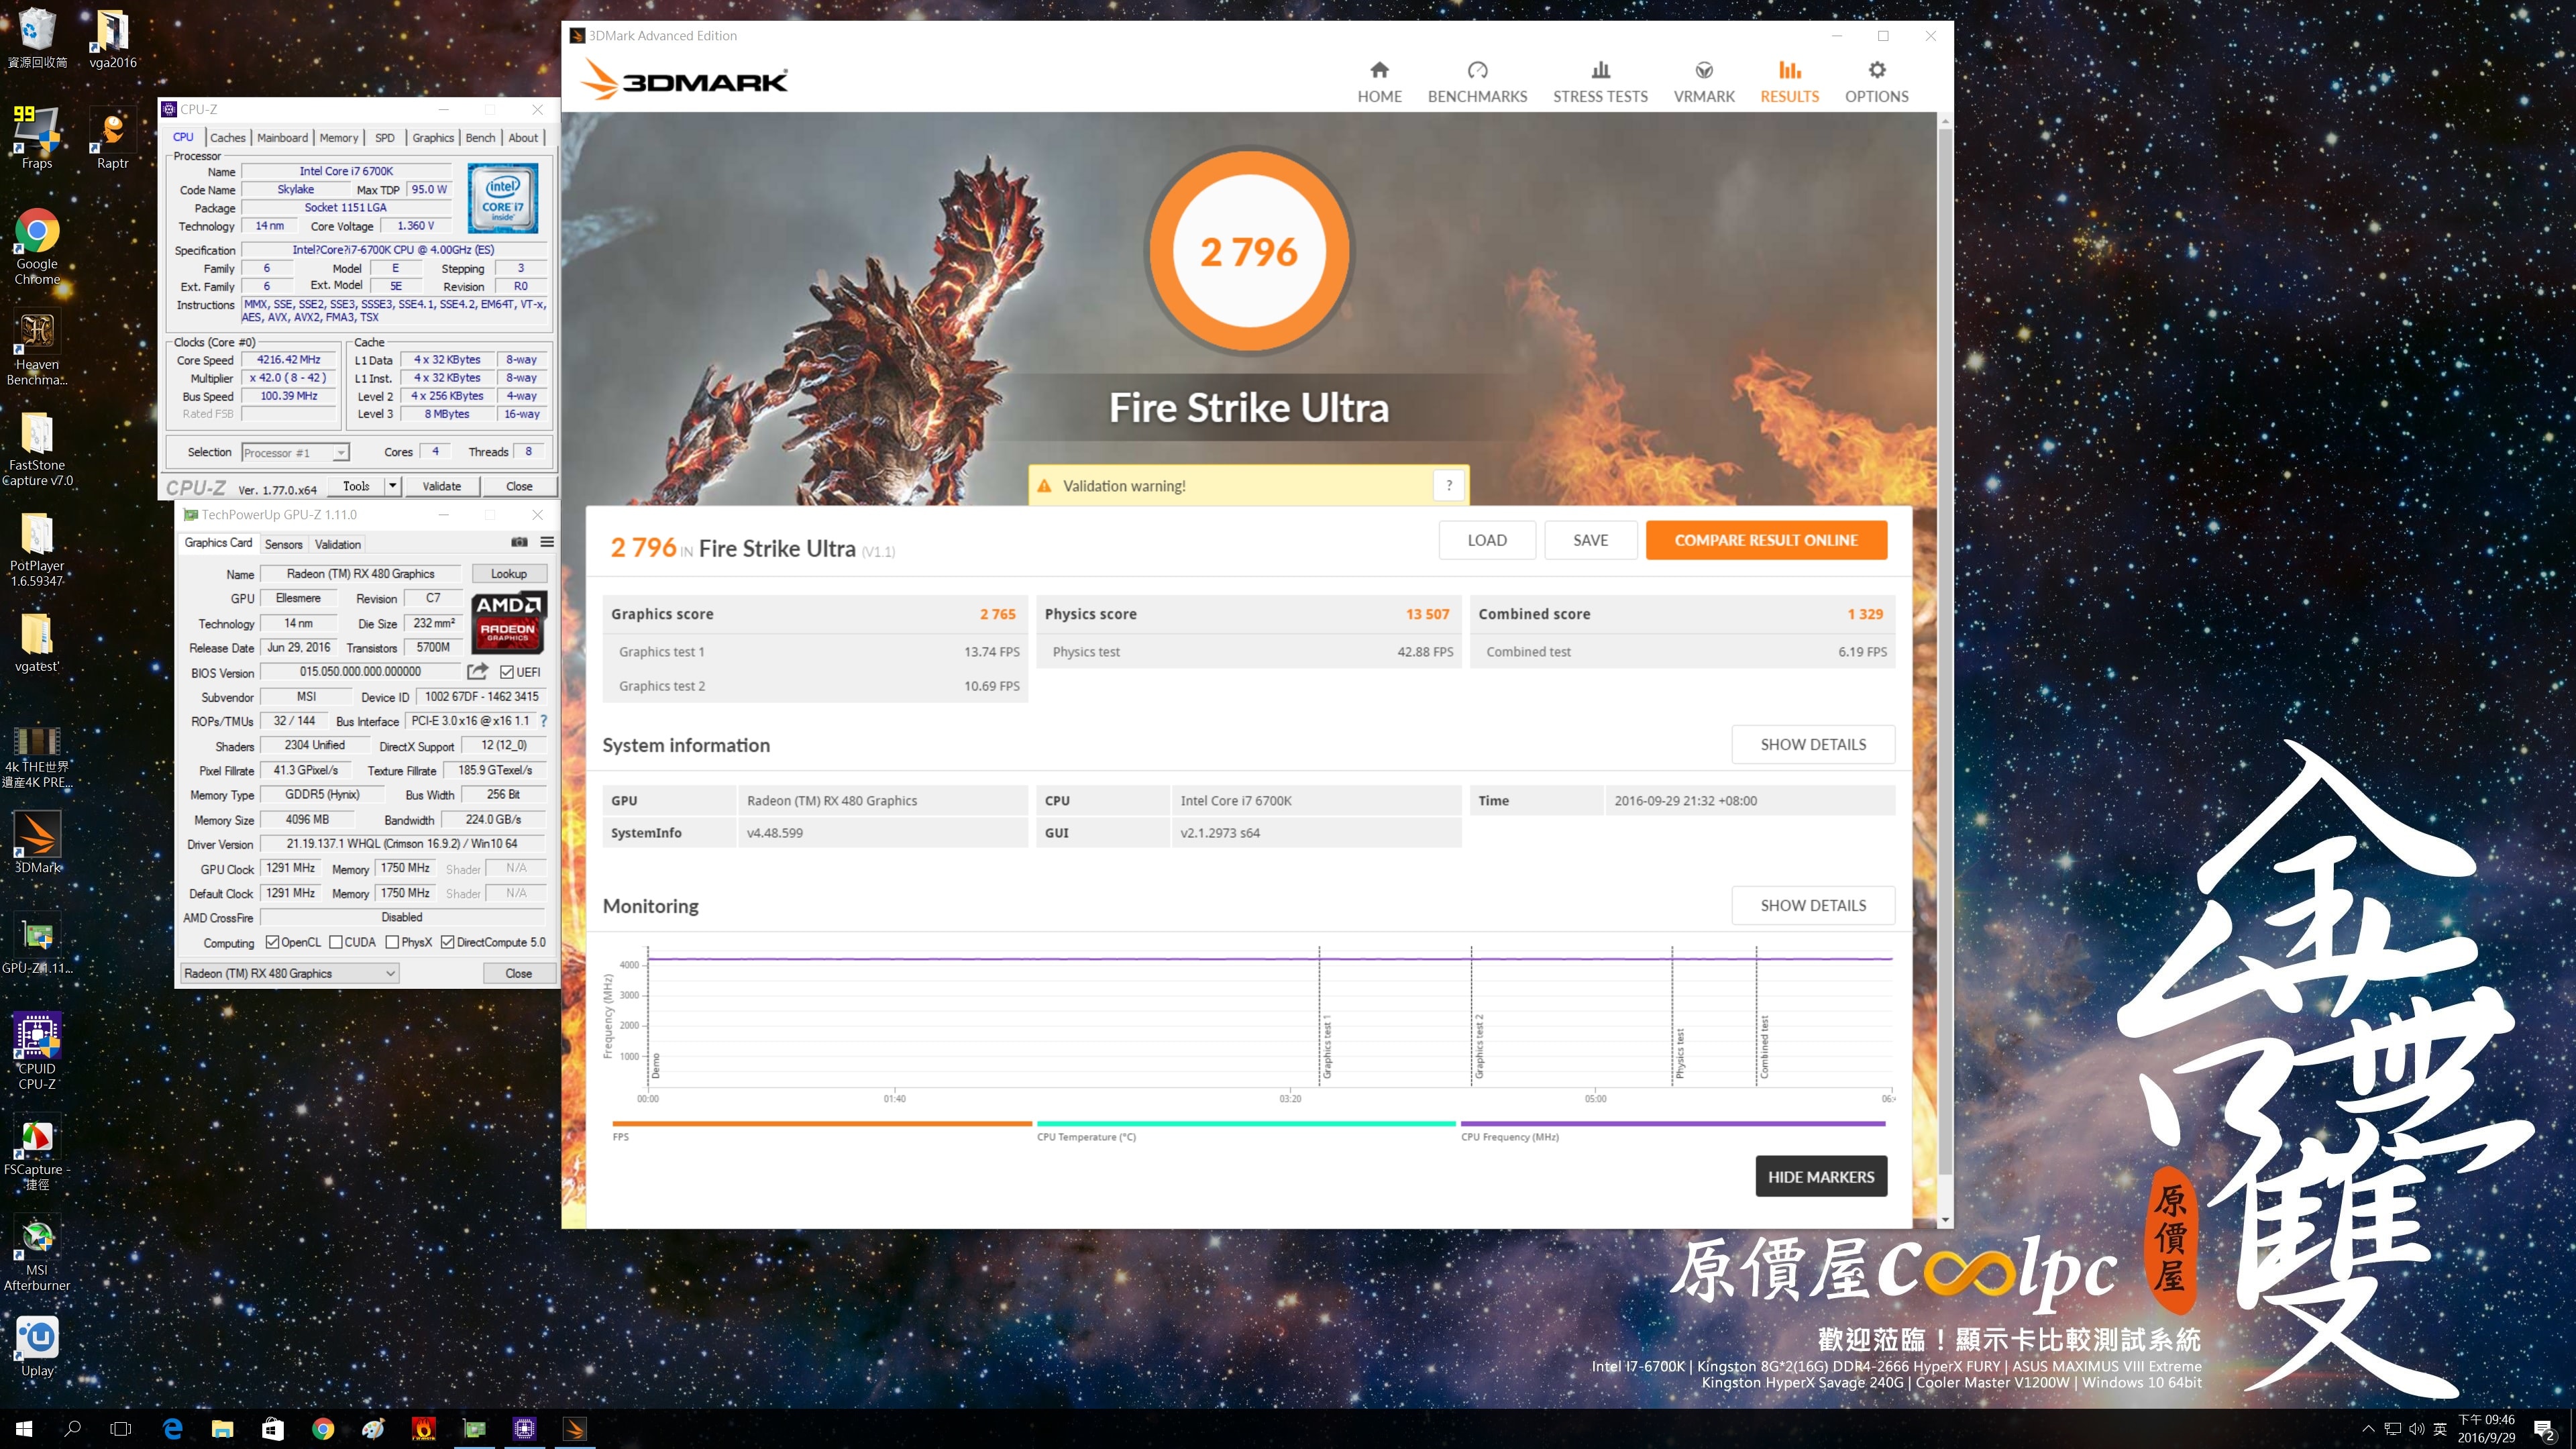This screenshot has height=1449, width=2576.
Task: Open Processor #1 selection dropdown in CPU-Z
Action: coord(295,452)
